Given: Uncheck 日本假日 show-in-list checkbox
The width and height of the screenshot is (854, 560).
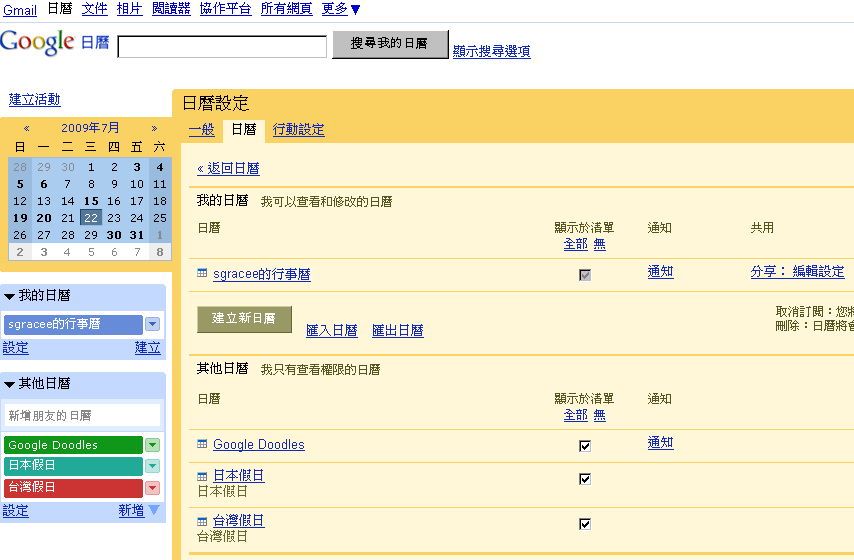Looking at the screenshot, I should pos(585,479).
